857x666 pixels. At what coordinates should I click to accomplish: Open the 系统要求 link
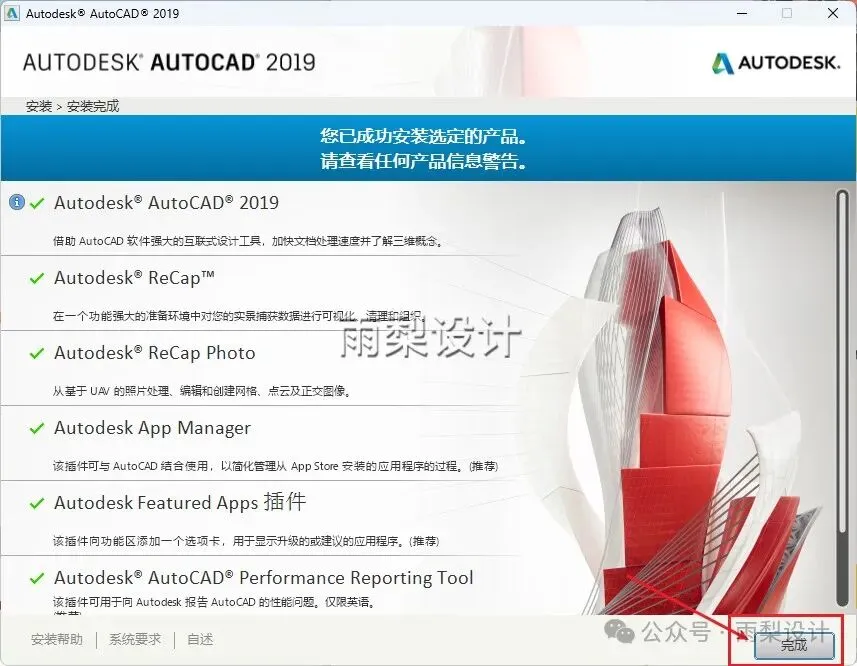135,639
